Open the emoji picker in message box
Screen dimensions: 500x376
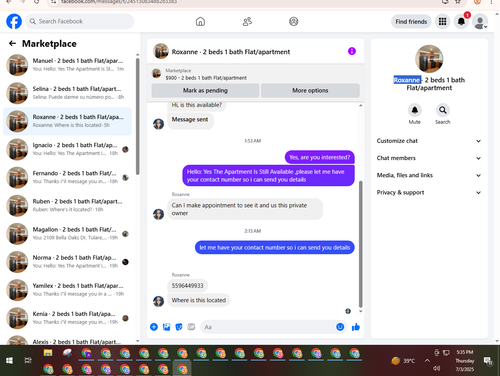click(x=340, y=327)
